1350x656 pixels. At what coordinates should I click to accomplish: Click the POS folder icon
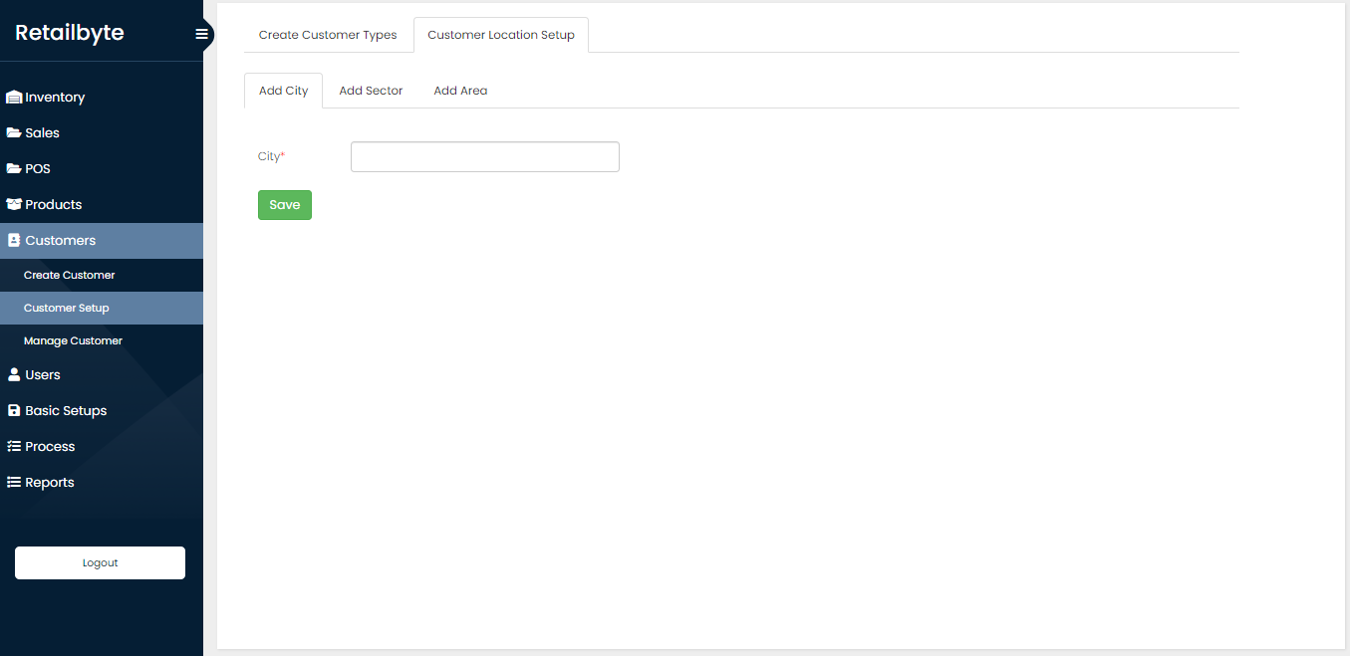(x=14, y=169)
